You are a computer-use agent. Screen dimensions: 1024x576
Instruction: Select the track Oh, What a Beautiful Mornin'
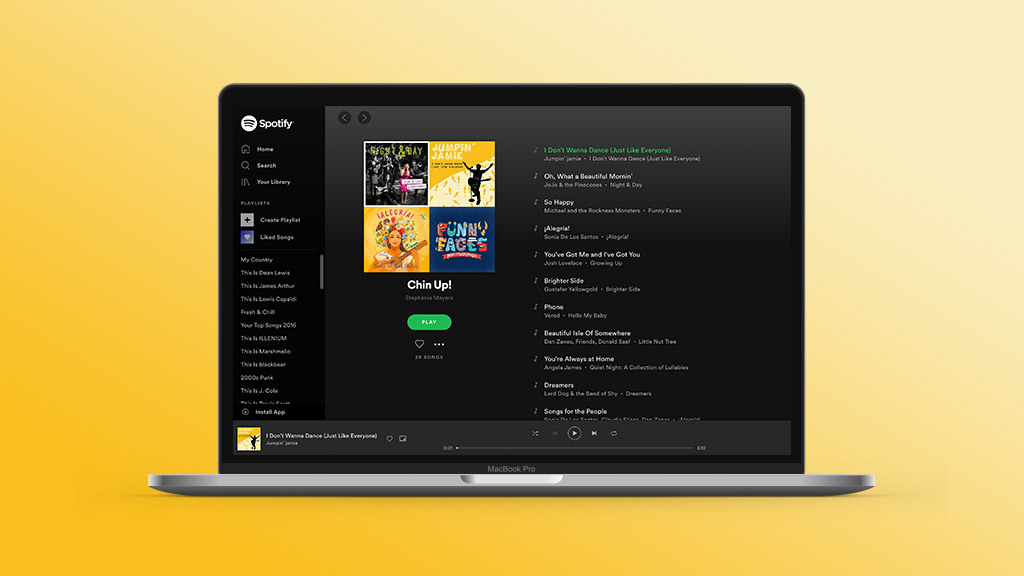[x=588, y=176]
